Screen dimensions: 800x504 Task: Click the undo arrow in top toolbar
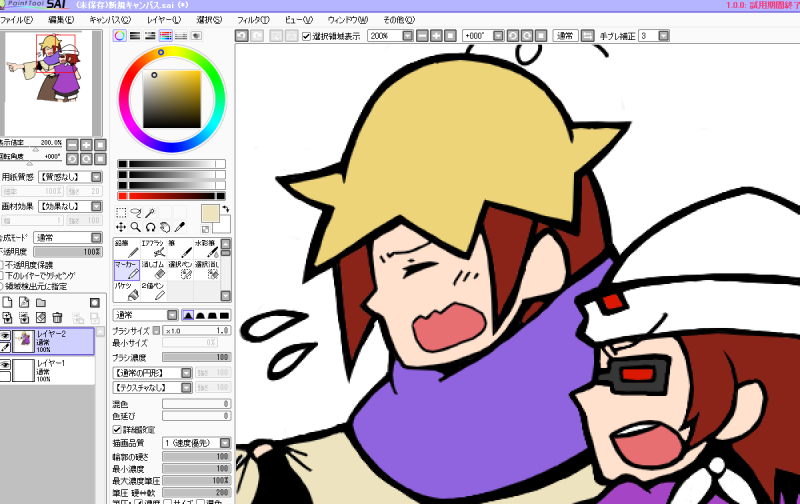[241, 36]
